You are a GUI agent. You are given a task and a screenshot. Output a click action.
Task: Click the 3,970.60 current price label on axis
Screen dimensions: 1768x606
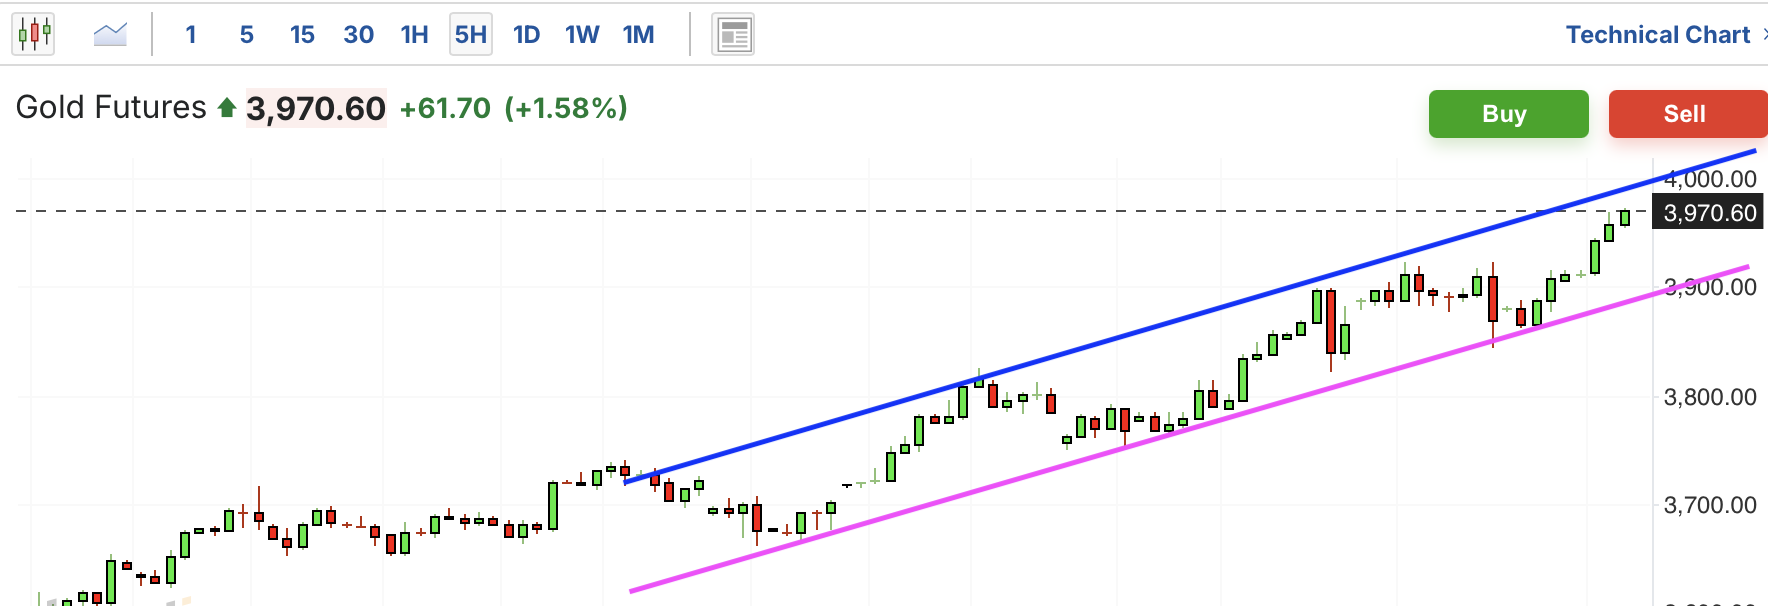pyautogui.click(x=1709, y=213)
